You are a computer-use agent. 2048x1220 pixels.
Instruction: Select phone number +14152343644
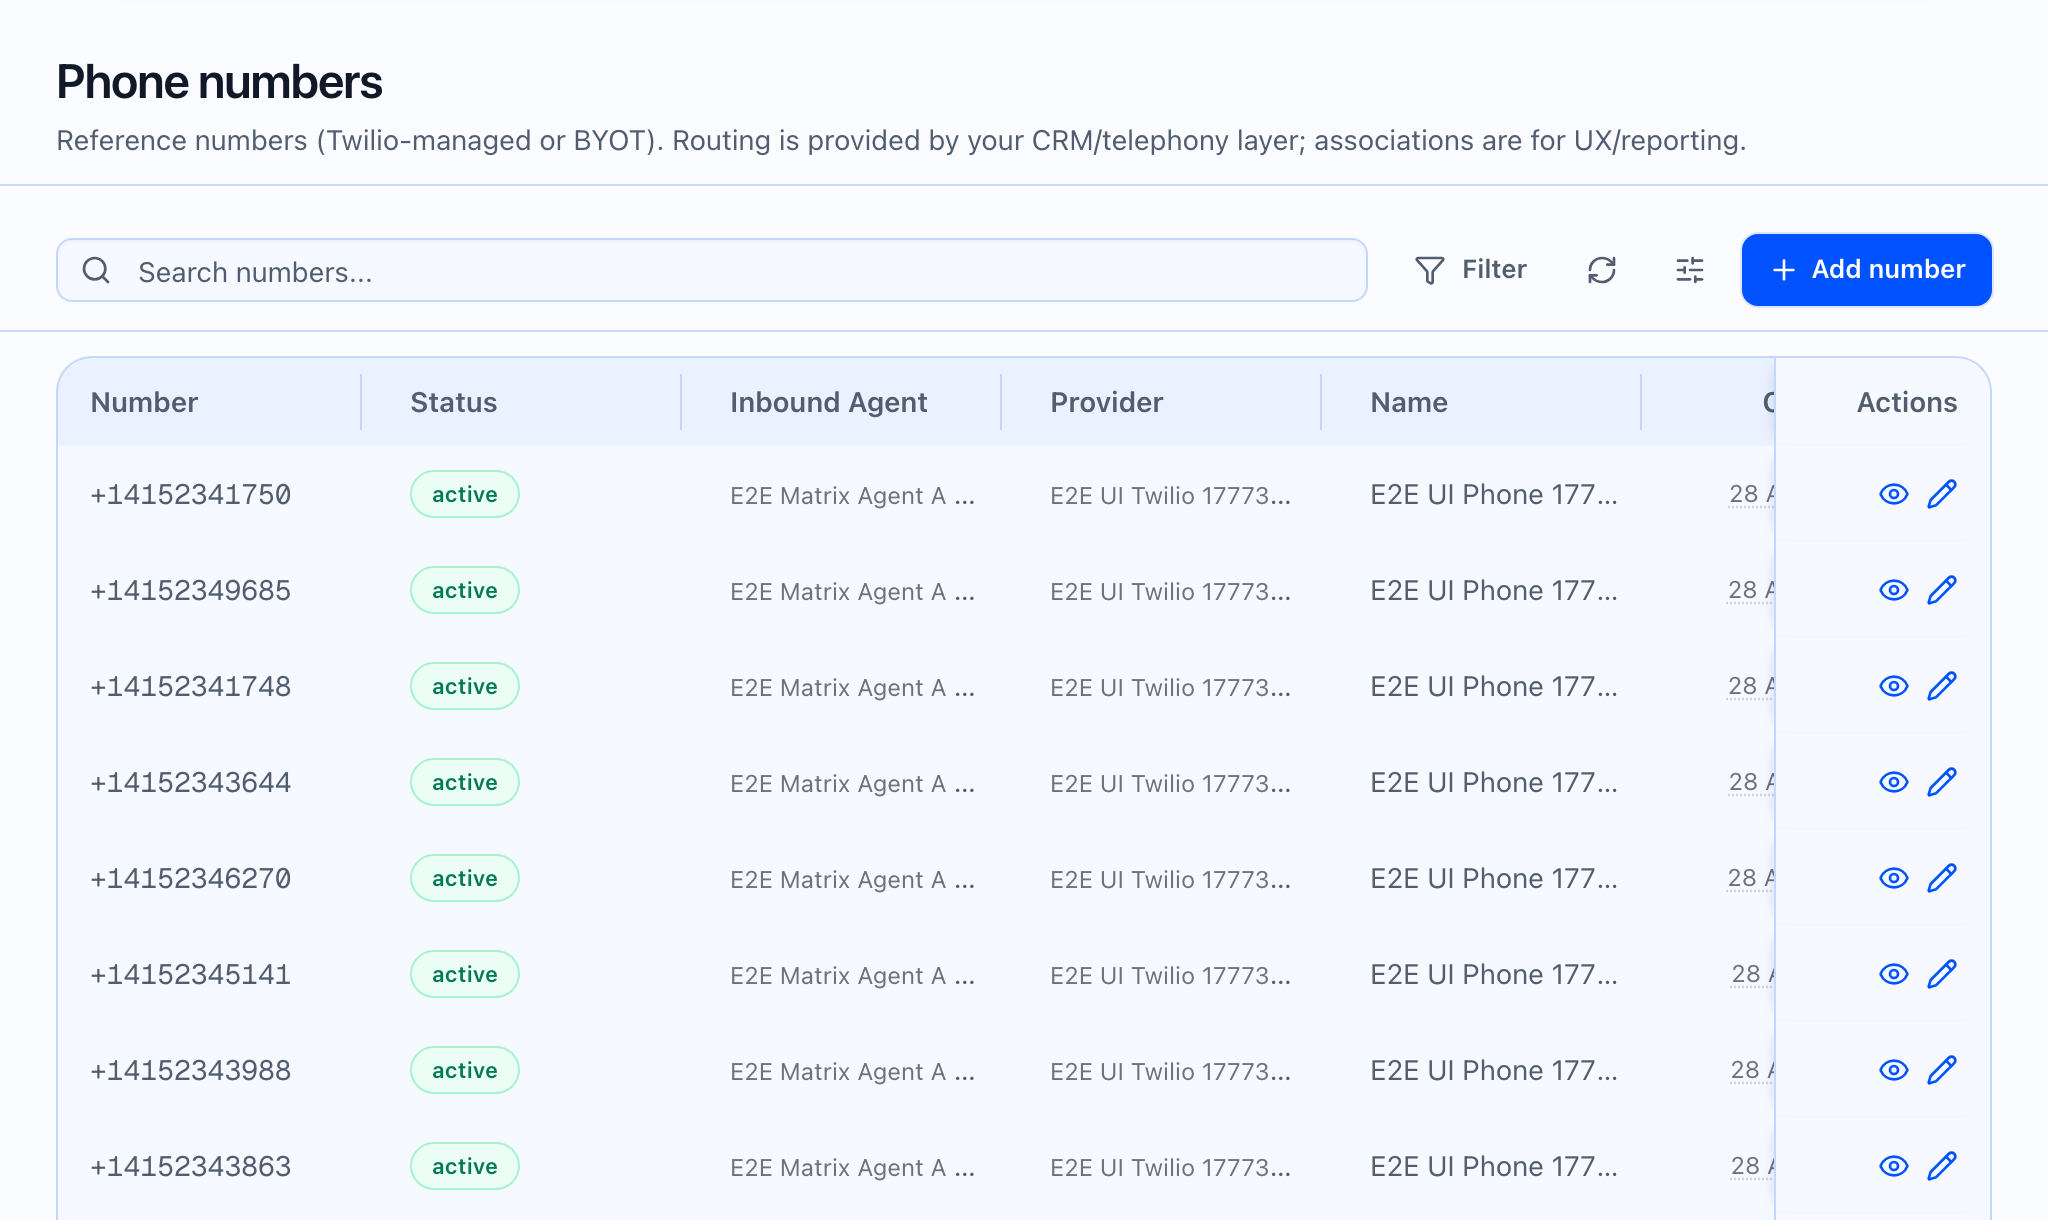point(191,782)
